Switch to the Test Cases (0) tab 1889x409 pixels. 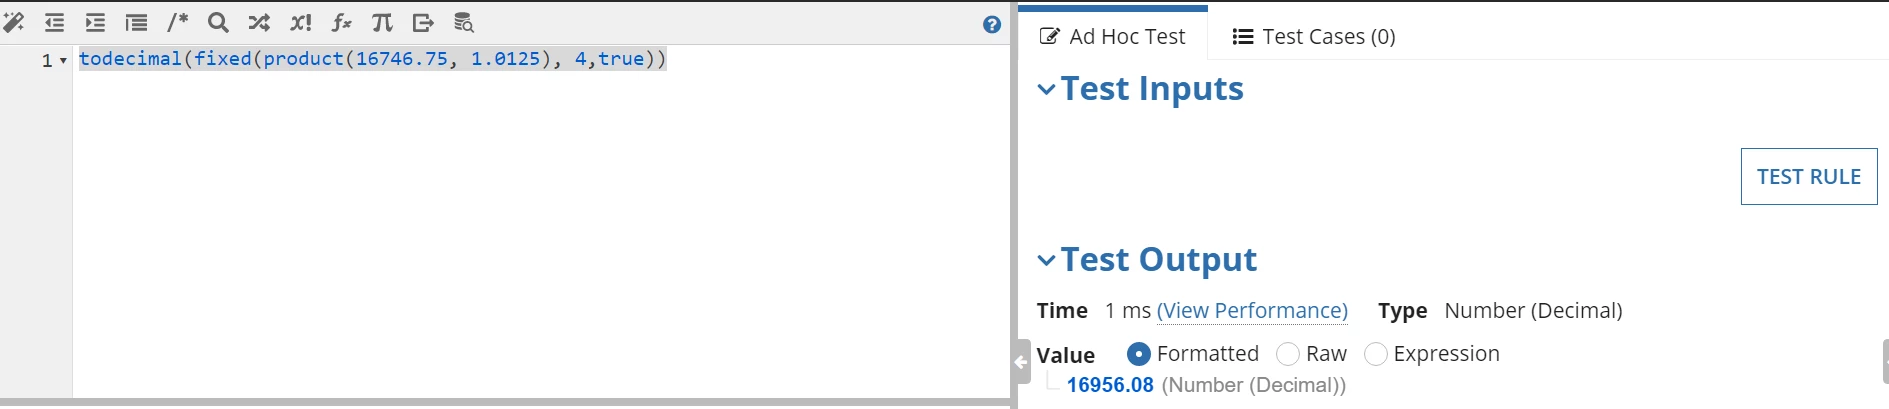1314,37
